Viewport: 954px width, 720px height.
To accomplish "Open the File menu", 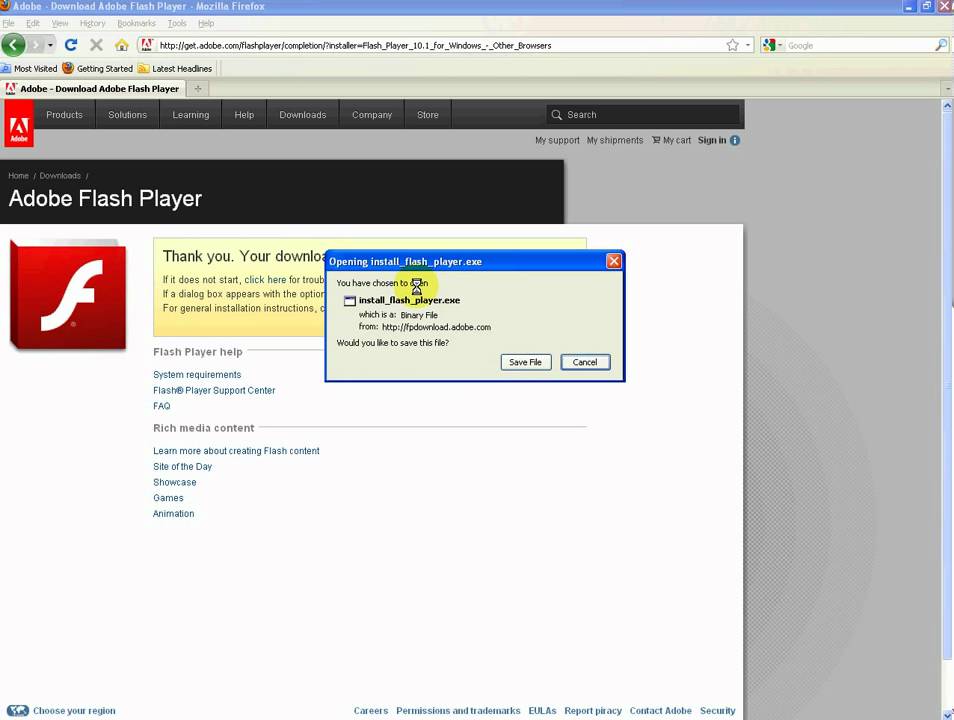I will point(9,23).
